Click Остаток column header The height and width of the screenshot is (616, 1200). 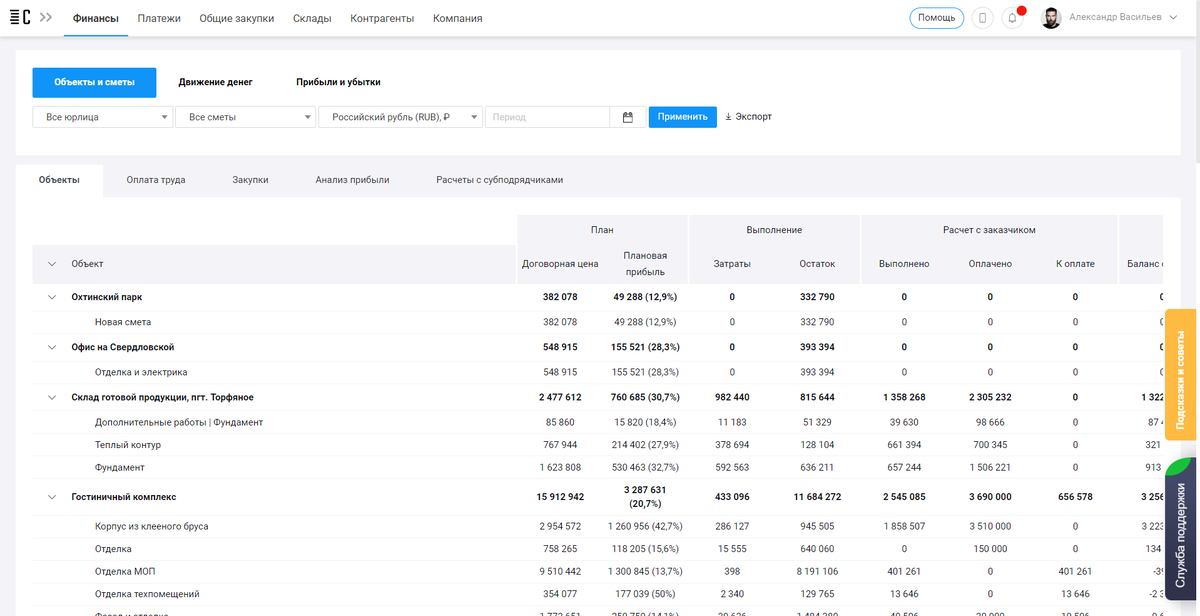[x=817, y=264]
